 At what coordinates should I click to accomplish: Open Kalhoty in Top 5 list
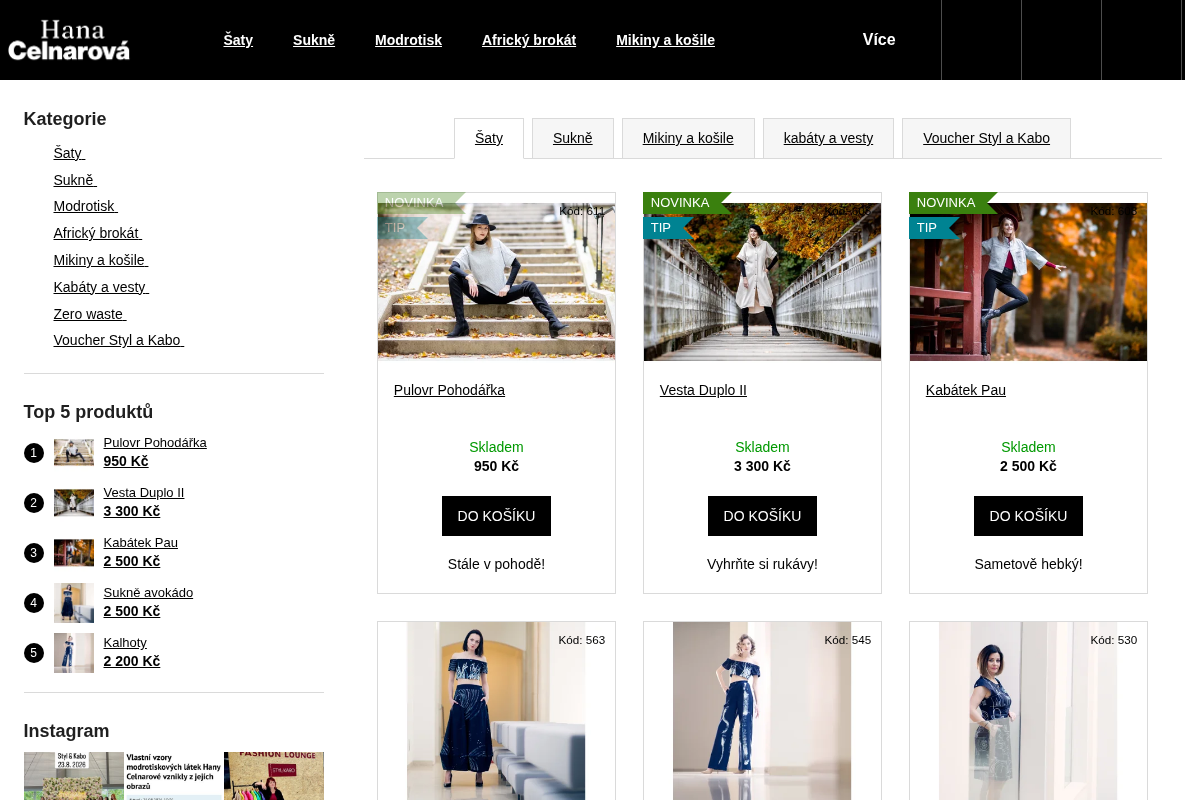[125, 643]
